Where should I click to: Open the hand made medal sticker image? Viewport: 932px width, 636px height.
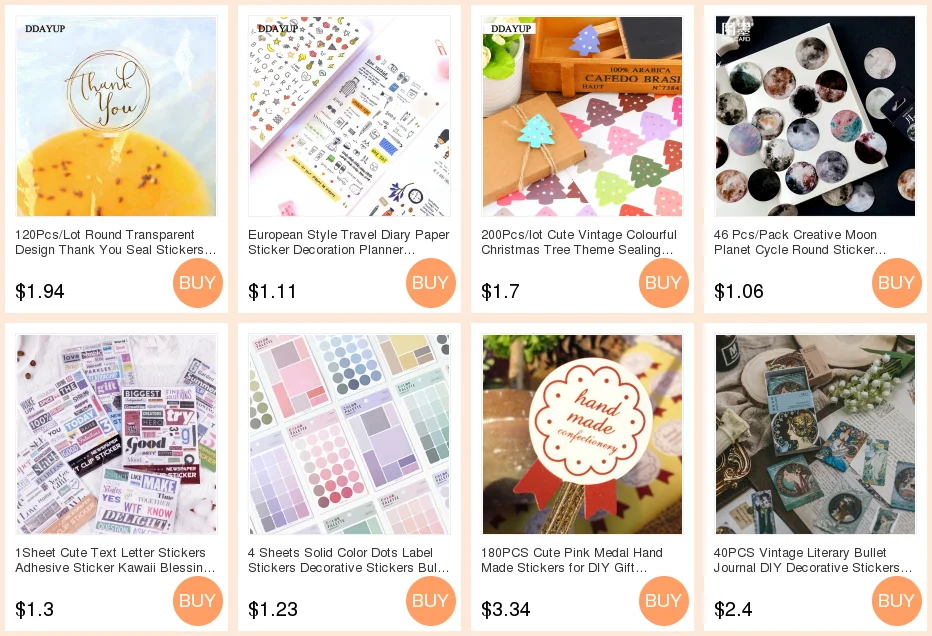click(582, 434)
